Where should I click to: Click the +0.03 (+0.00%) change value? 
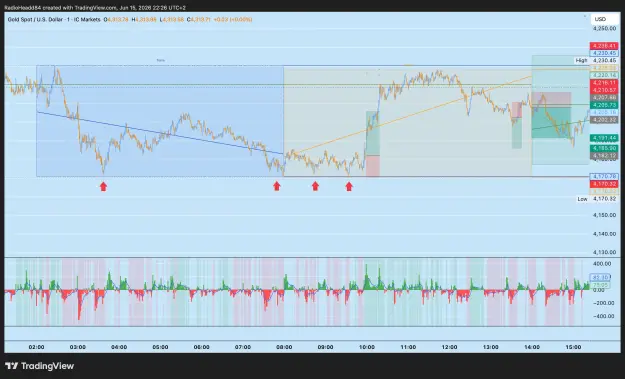coord(233,19)
